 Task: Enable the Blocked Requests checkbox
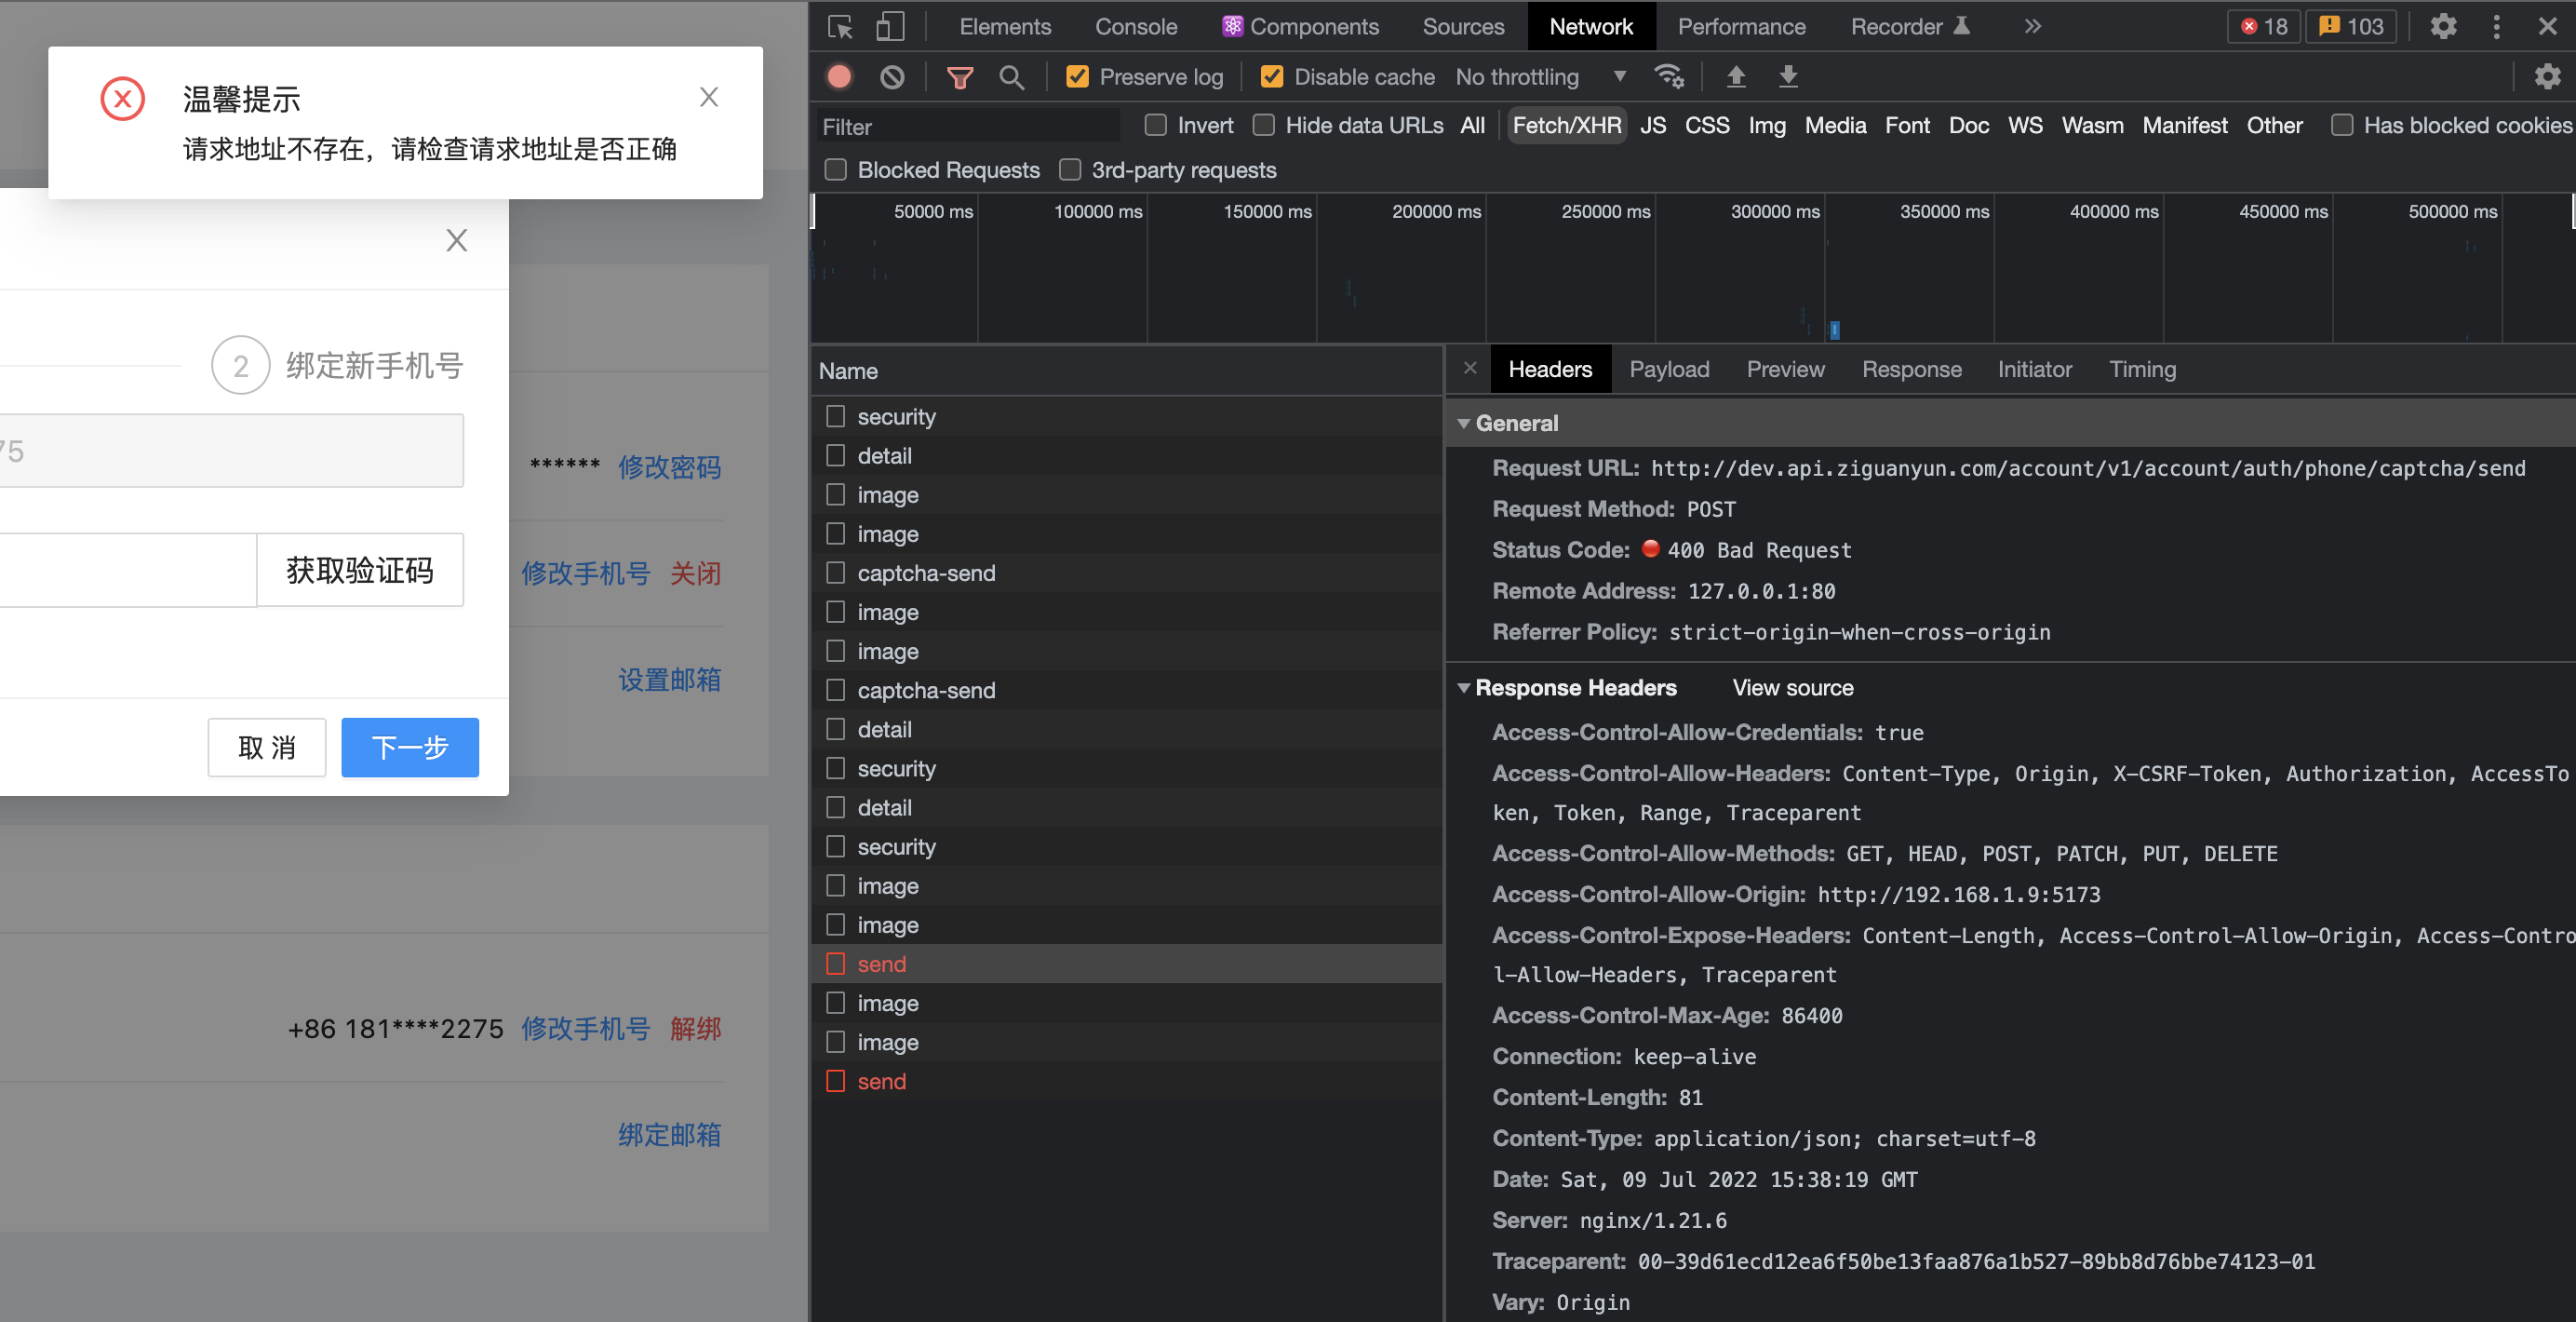click(x=836, y=169)
